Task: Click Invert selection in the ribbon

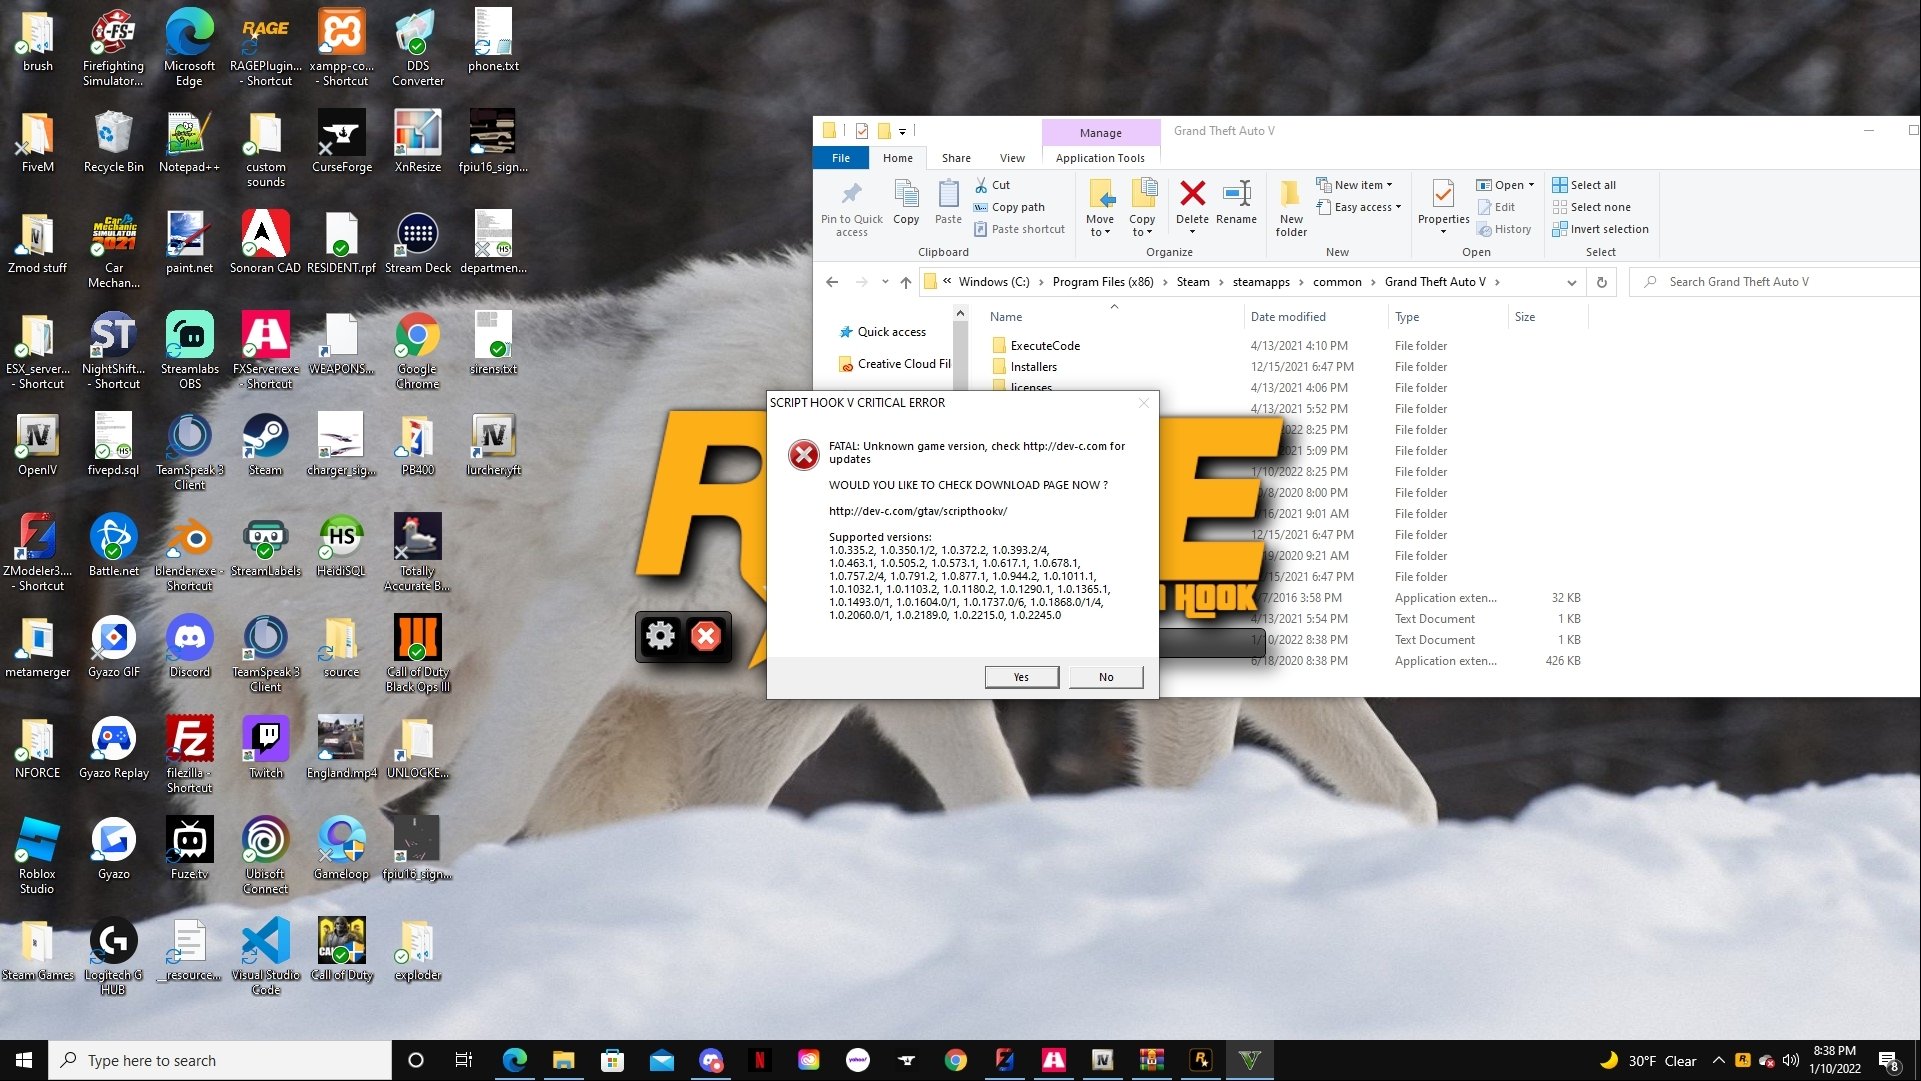Action: tap(1608, 229)
